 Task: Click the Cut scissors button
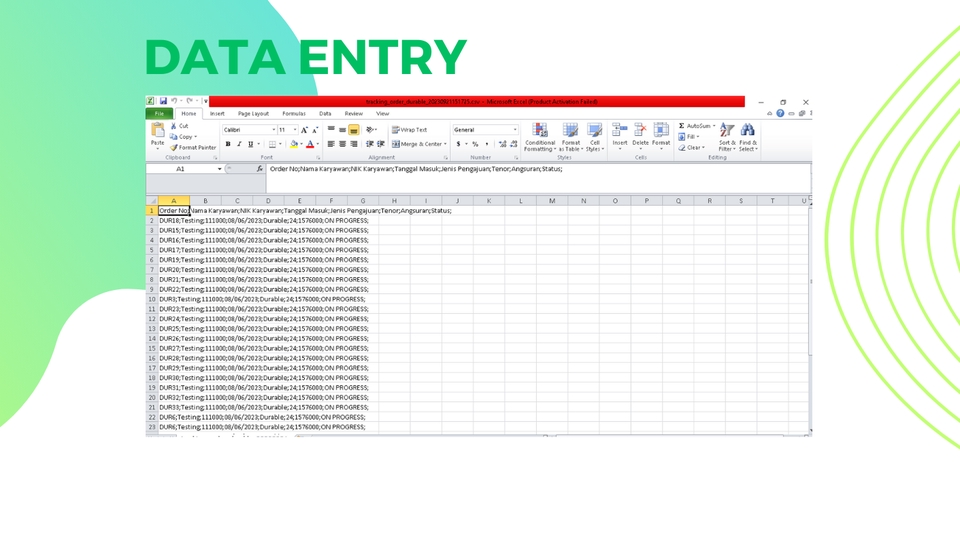179,126
